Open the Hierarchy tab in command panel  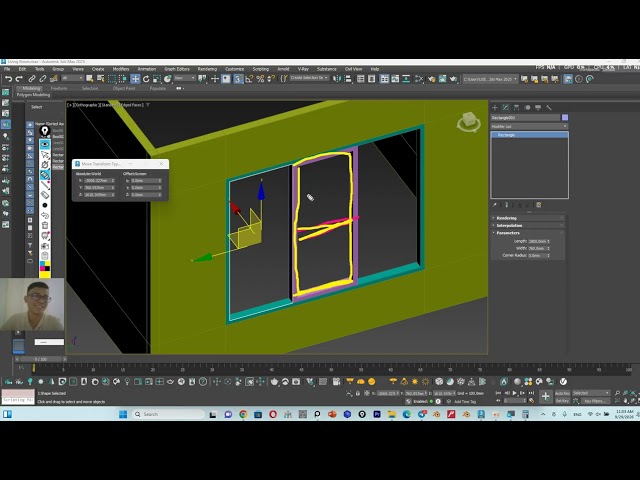(x=516, y=108)
